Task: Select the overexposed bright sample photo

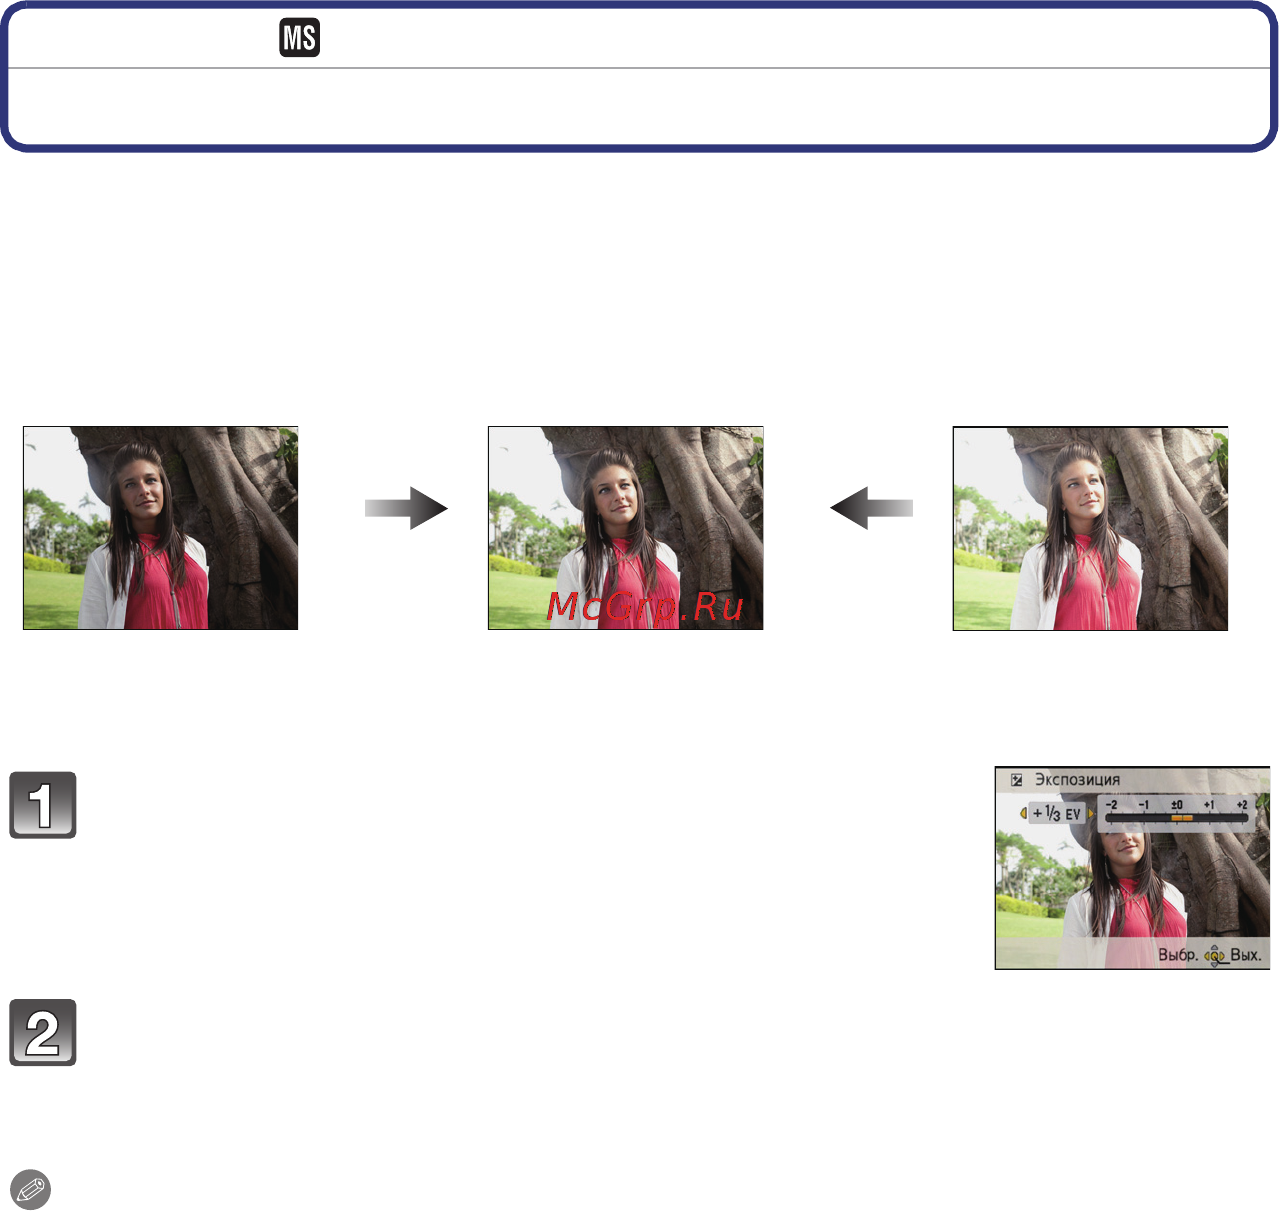Action: point(1090,528)
